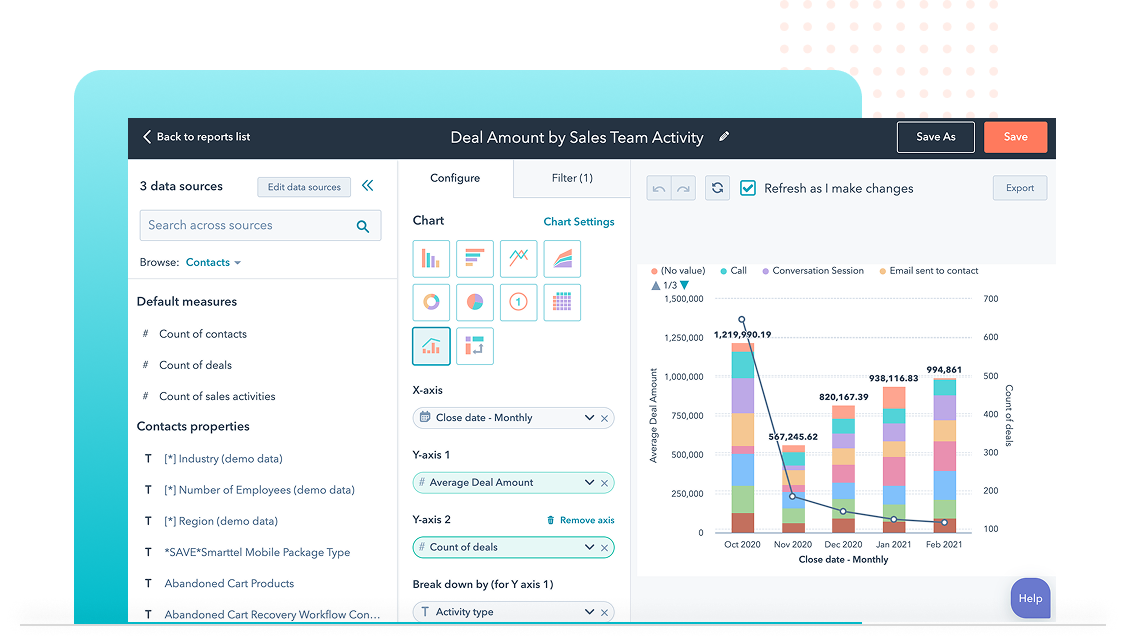Click the manual refresh icon

tap(717, 188)
